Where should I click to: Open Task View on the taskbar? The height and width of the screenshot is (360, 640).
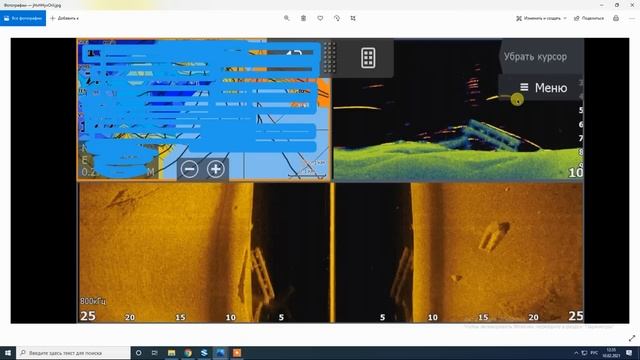(x=155, y=353)
